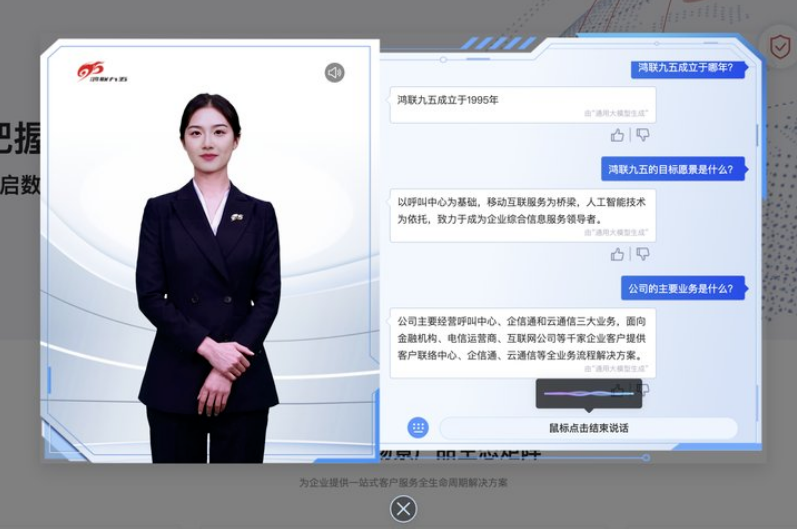Screen dimensions: 797x529
Task: Select question bubble 鸿联九五的目标愿景是什么?
Action: (673, 169)
